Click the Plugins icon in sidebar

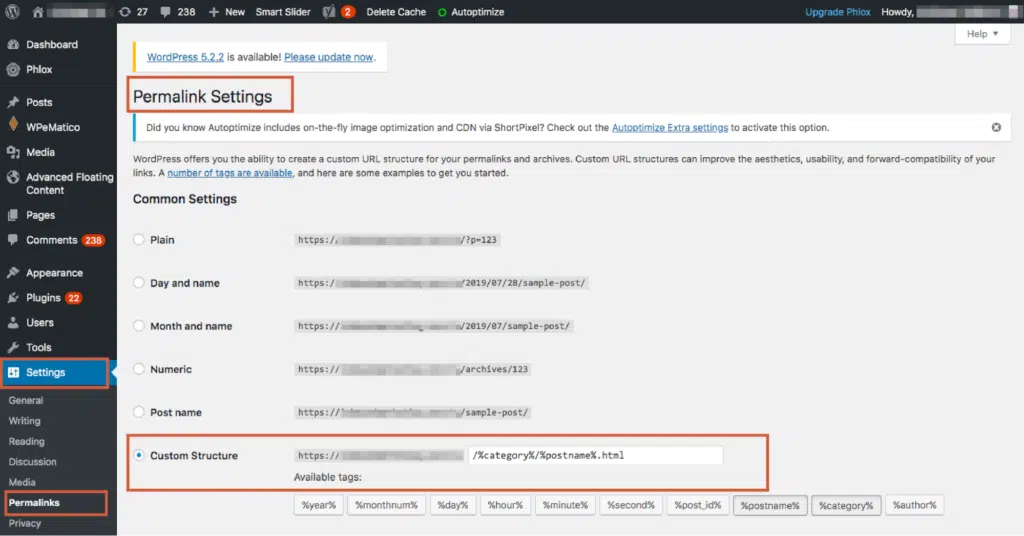pyautogui.click(x=13, y=298)
